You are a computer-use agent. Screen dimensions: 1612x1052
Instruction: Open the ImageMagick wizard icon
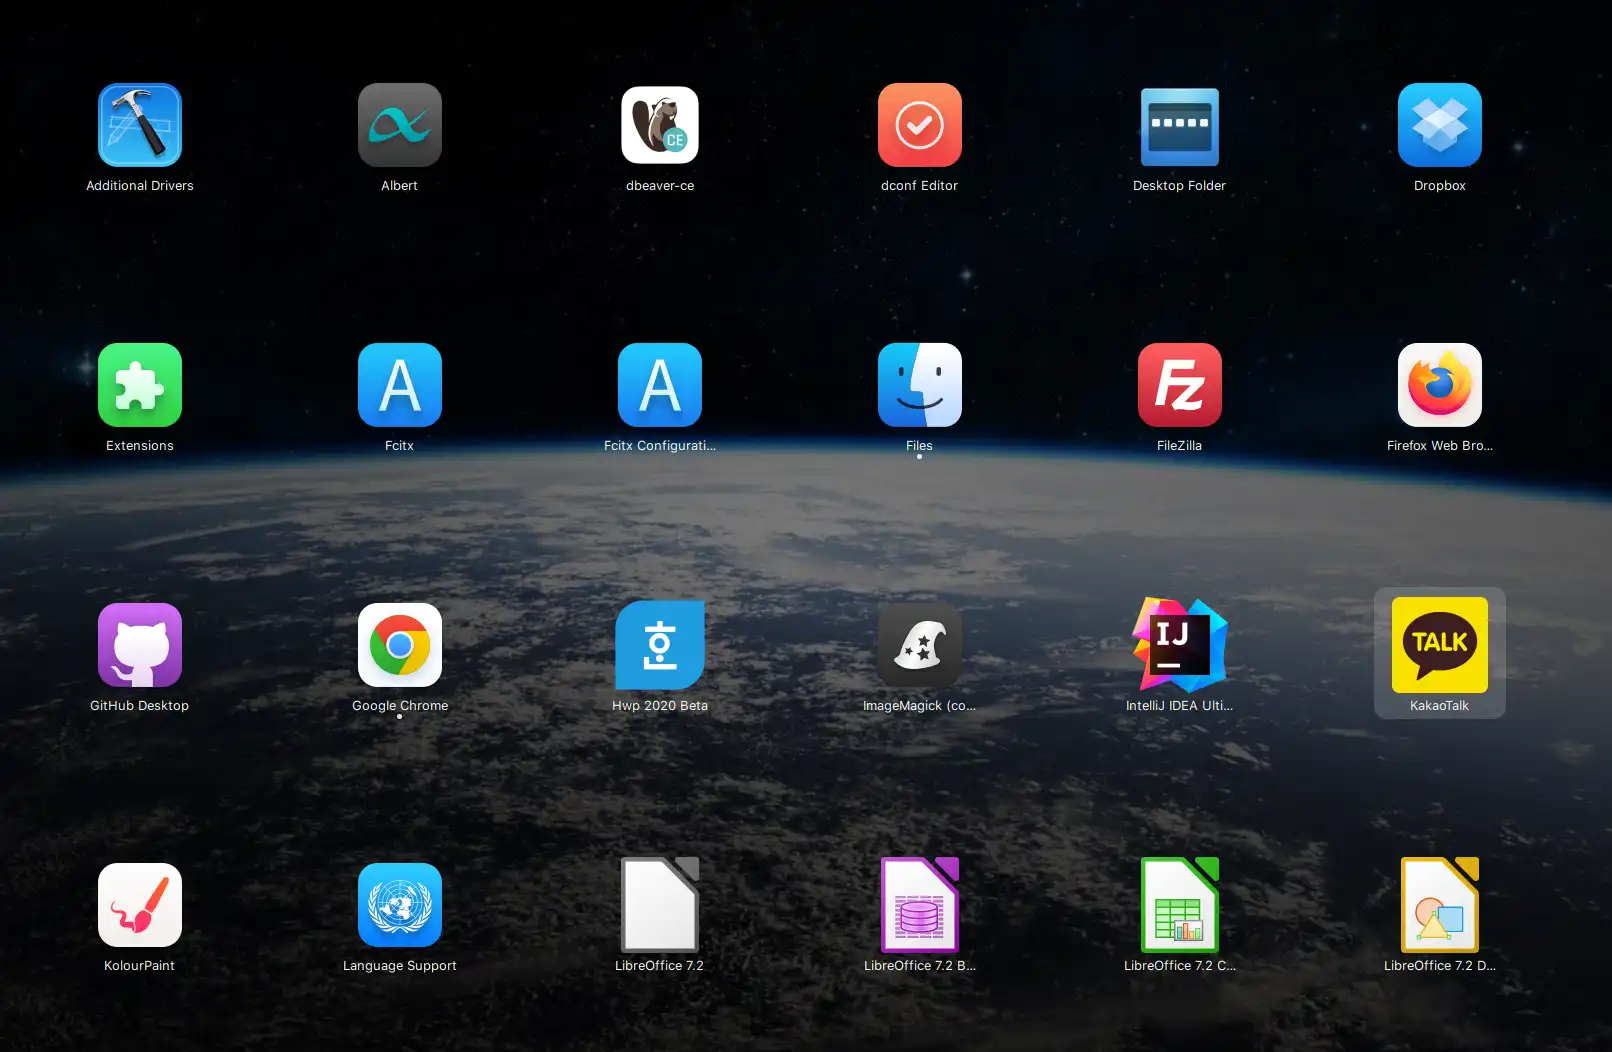coord(920,645)
